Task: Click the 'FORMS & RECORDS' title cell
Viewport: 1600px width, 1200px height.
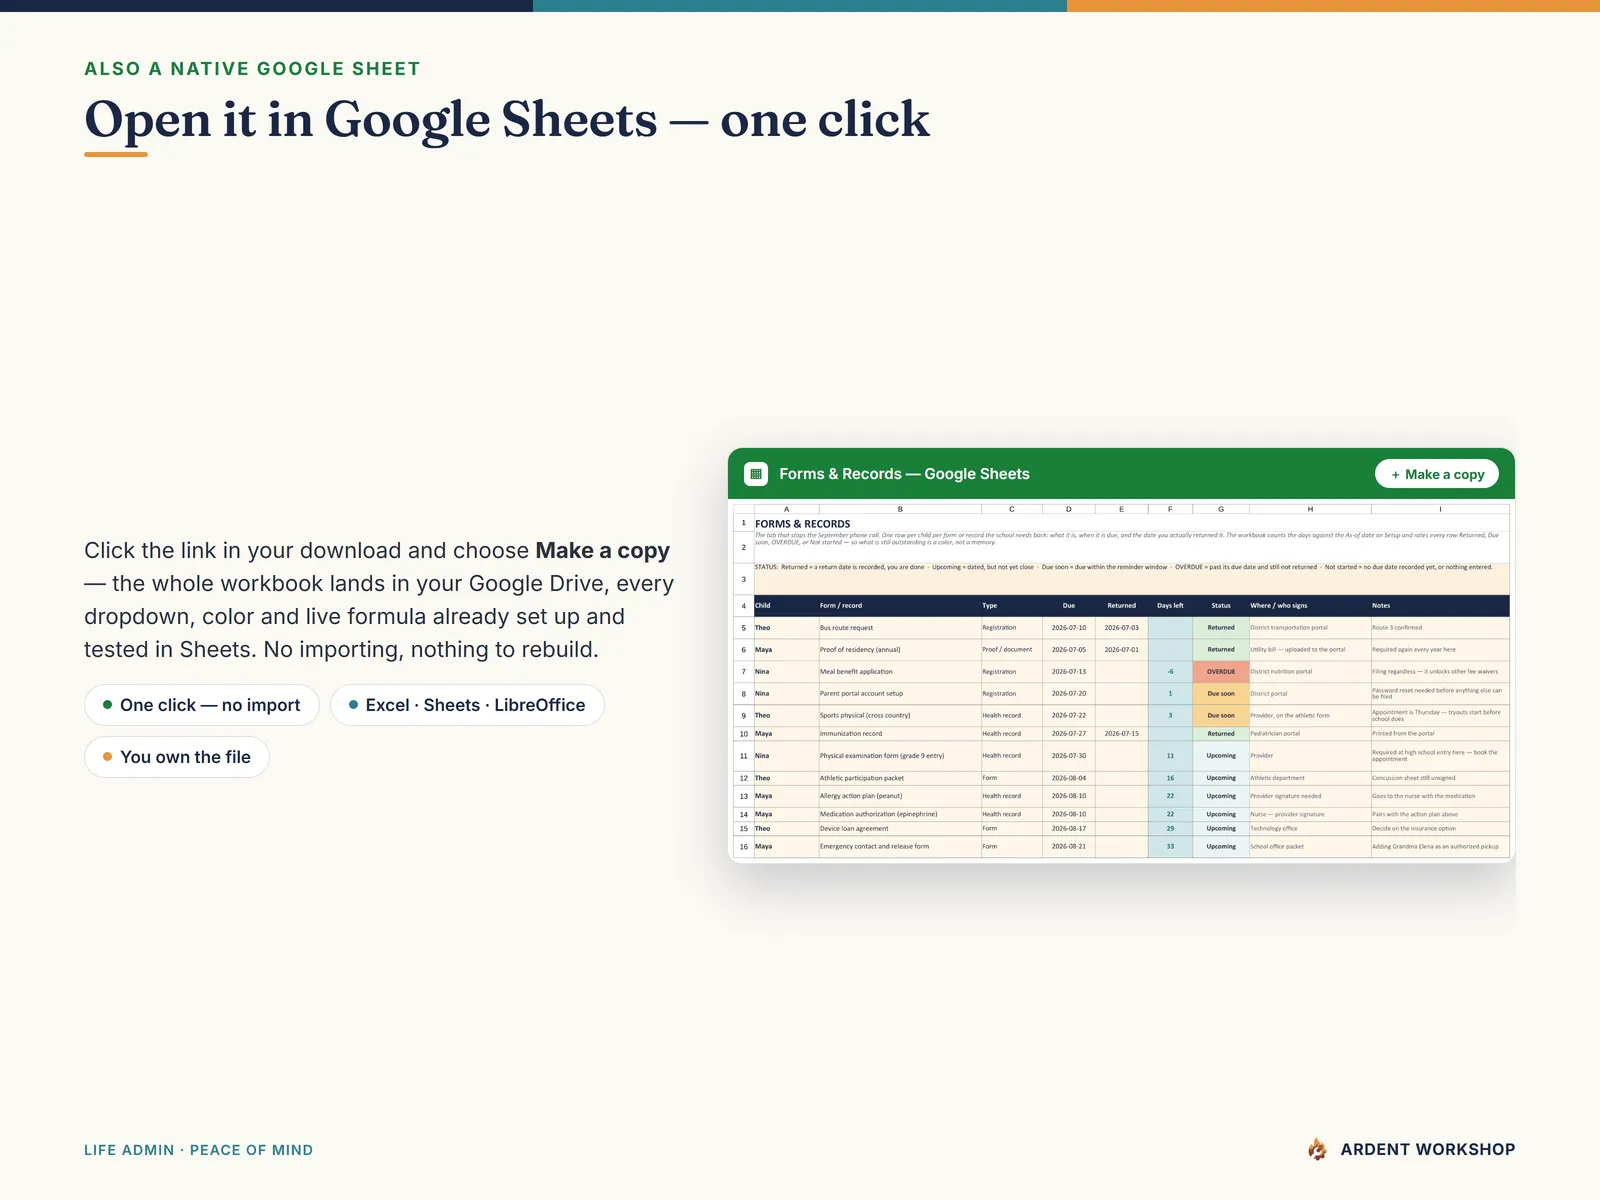Action: [x=803, y=524]
